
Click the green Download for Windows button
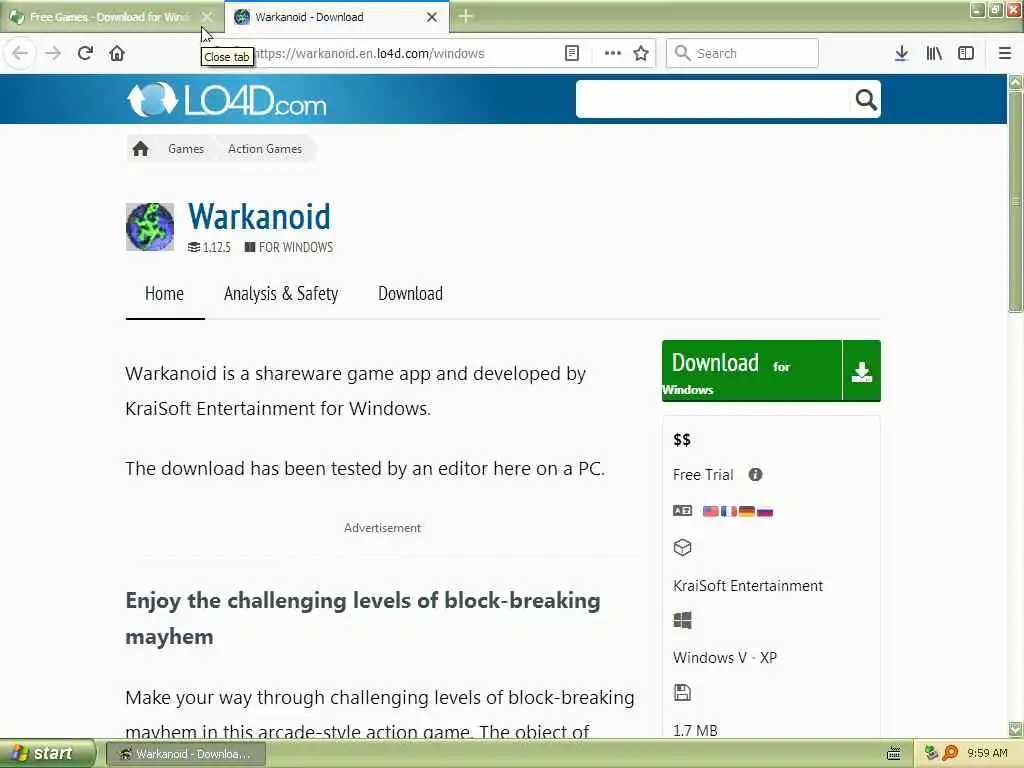click(x=771, y=371)
